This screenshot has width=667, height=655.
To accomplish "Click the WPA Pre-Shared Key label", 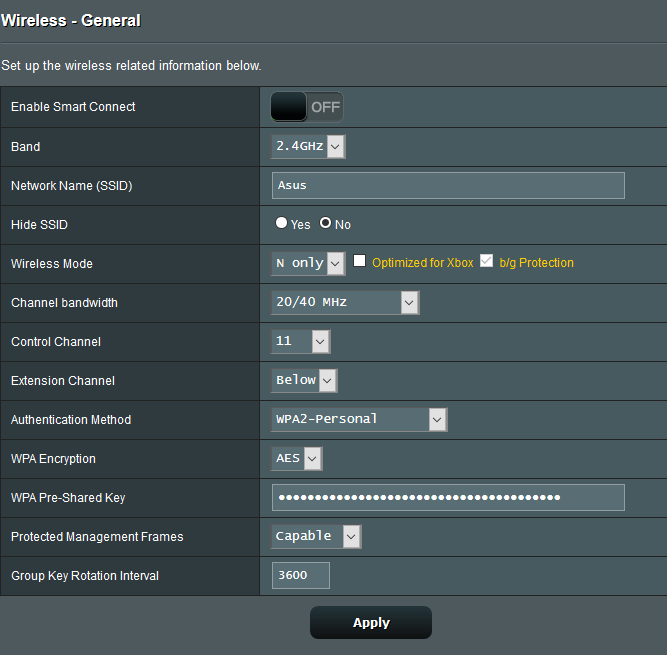I will click(x=68, y=498).
